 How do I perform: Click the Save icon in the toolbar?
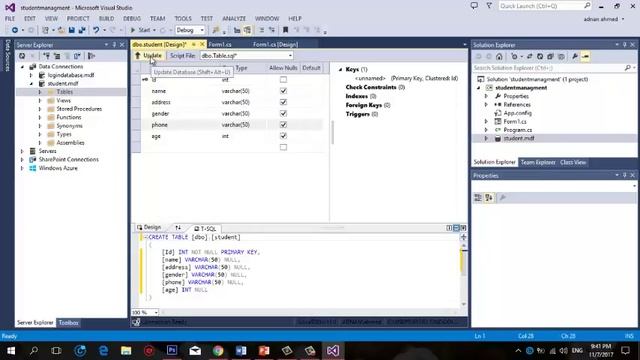coord(72,30)
